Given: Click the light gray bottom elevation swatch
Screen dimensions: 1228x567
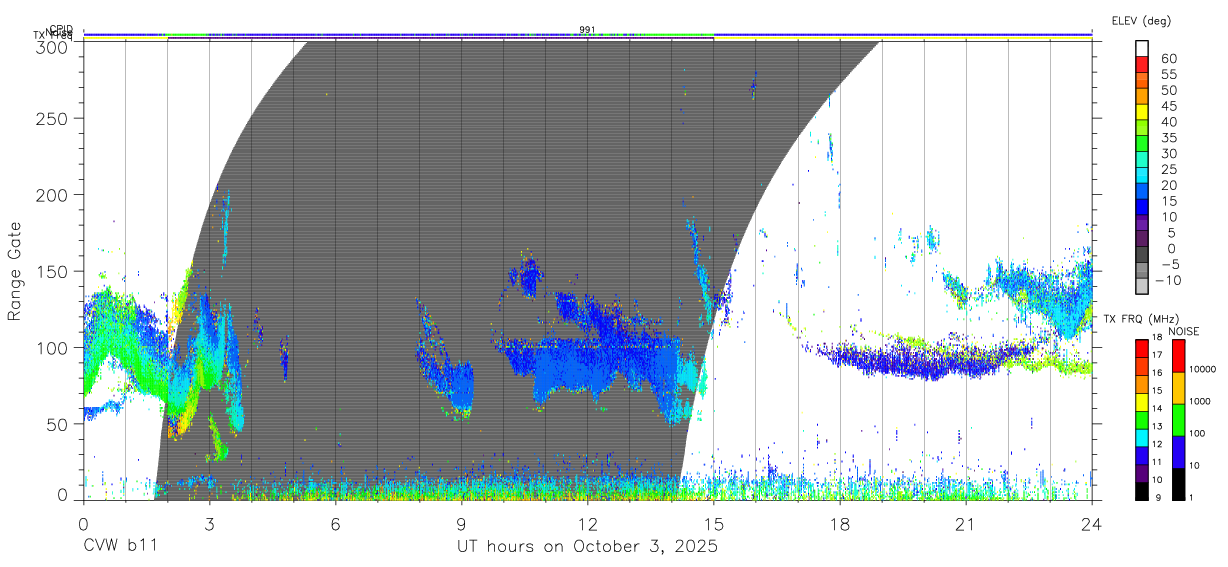Looking at the screenshot, I should tap(1141, 287).
